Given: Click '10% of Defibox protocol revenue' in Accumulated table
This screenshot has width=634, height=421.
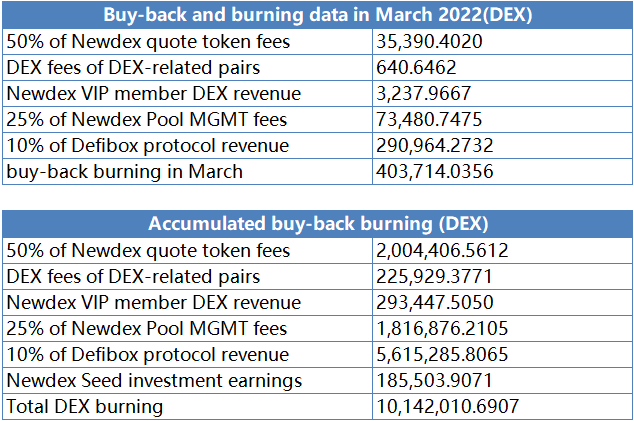Looking at the screenshot, I should click(148, 355).
